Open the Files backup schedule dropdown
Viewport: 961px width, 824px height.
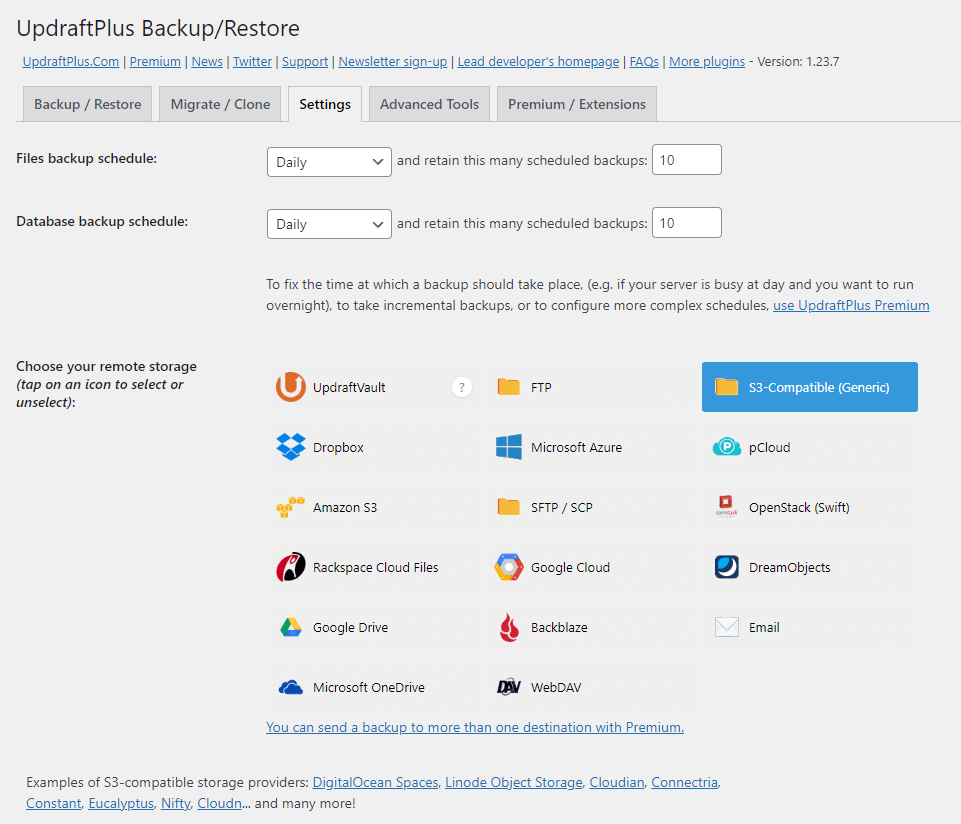pos(329,162)
